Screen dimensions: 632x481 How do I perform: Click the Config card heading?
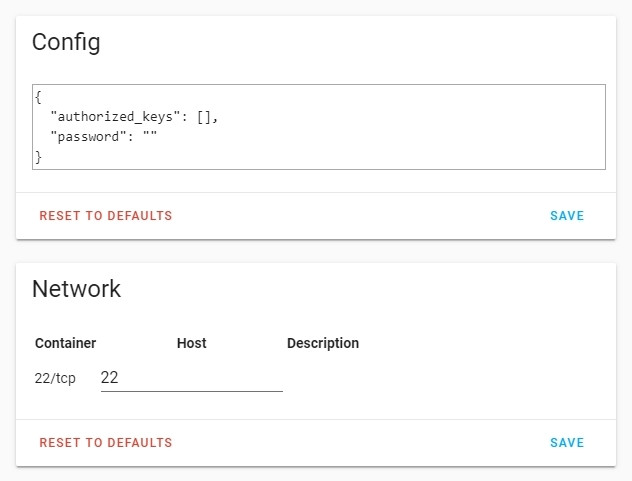(x=66, y=42)
